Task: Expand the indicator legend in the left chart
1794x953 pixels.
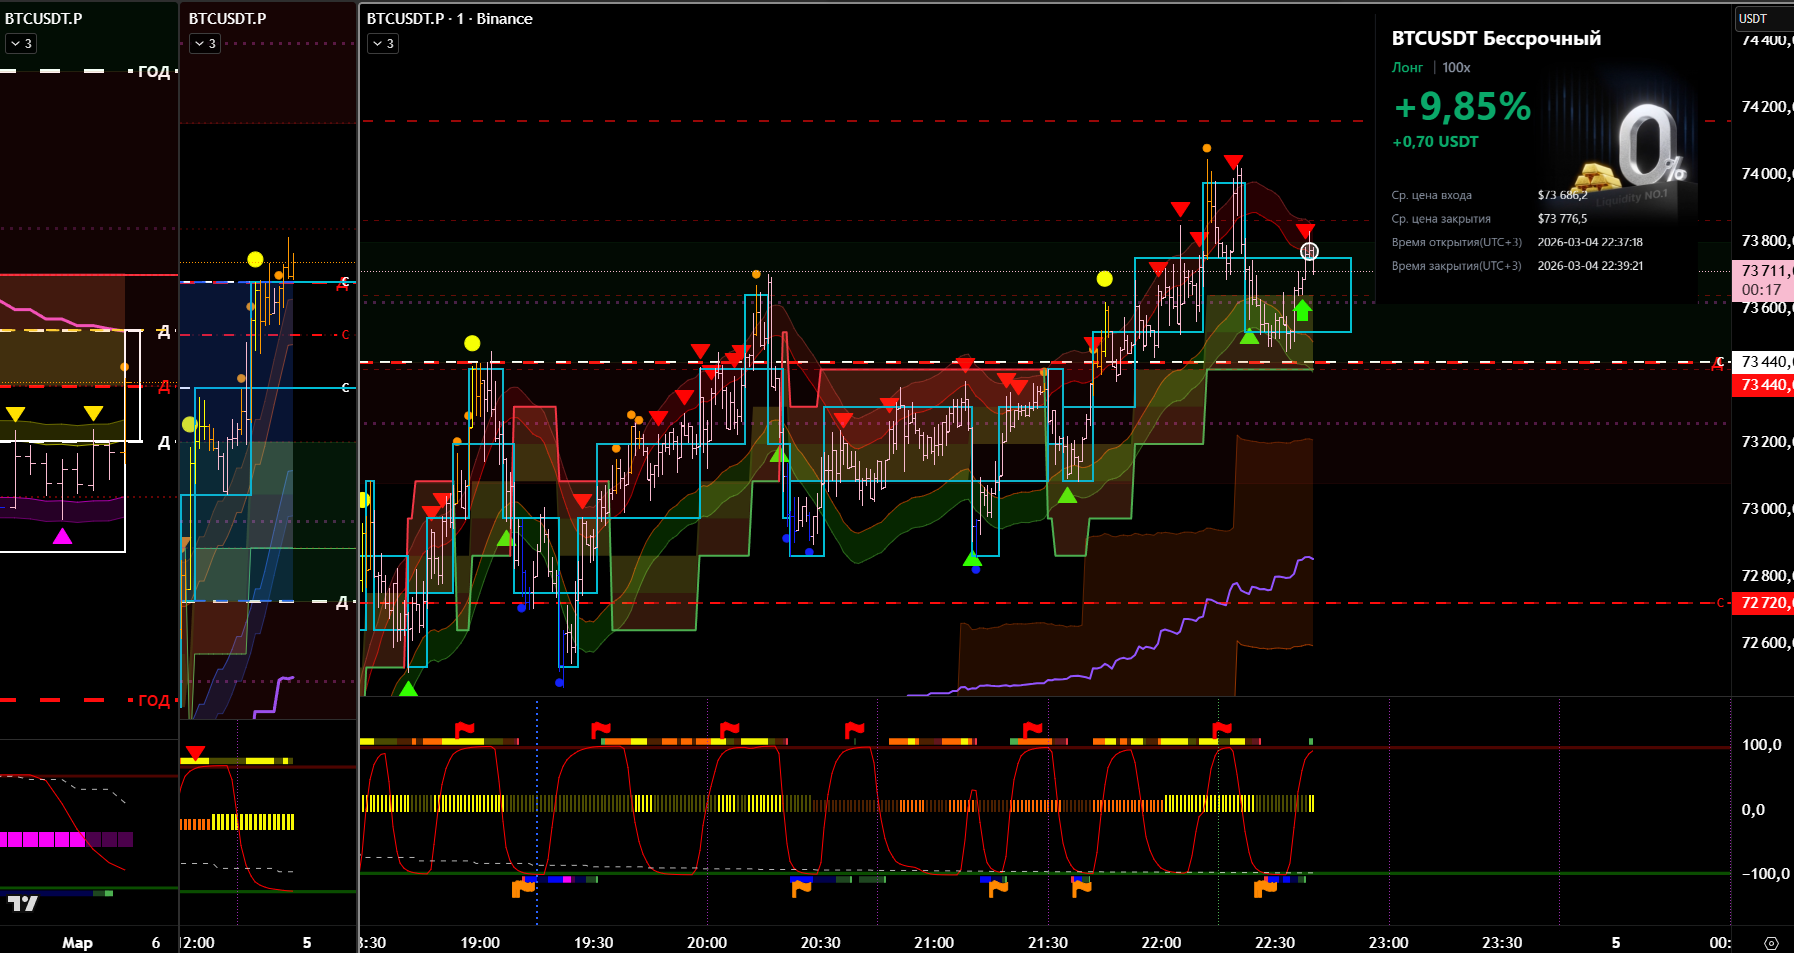Action: click(x=21, y=44)
